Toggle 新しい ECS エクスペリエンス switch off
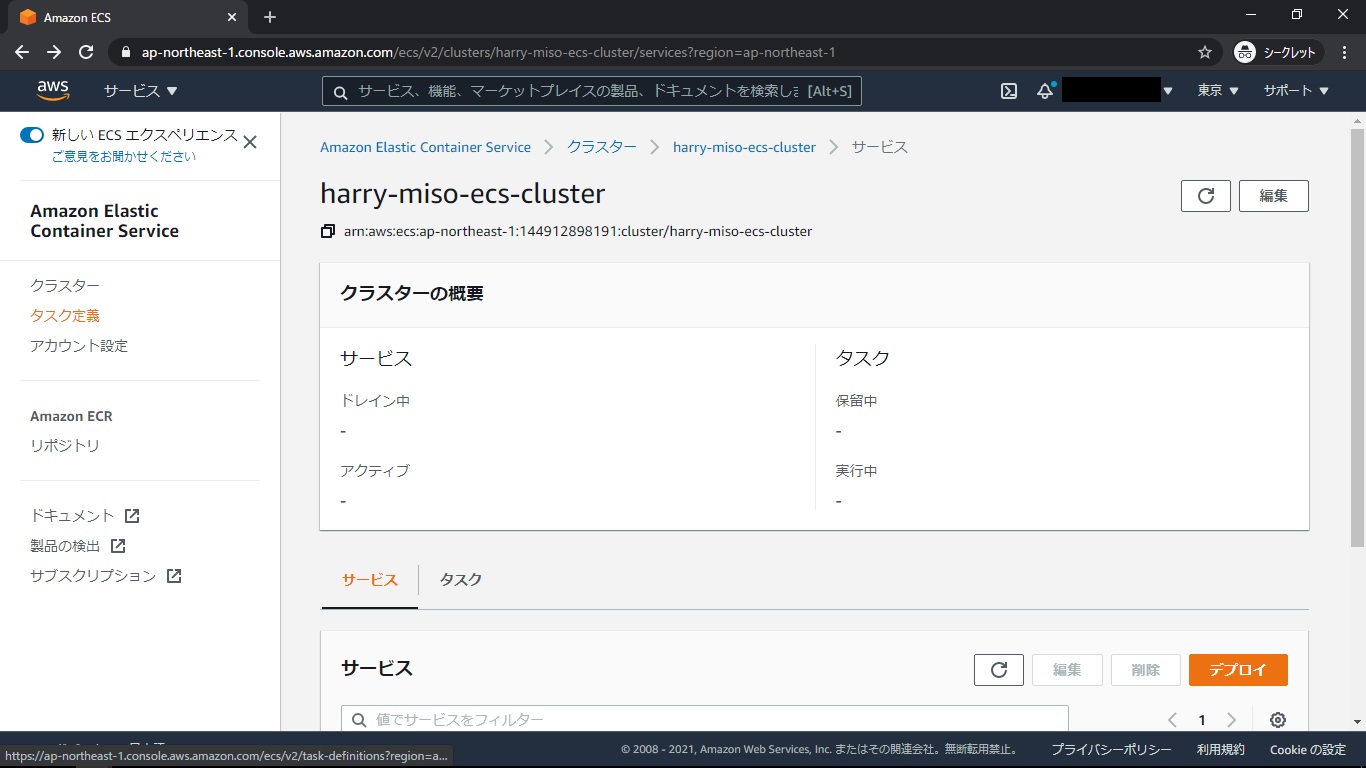This screenshot has width=1366, height=768. [x=32, y=135]
